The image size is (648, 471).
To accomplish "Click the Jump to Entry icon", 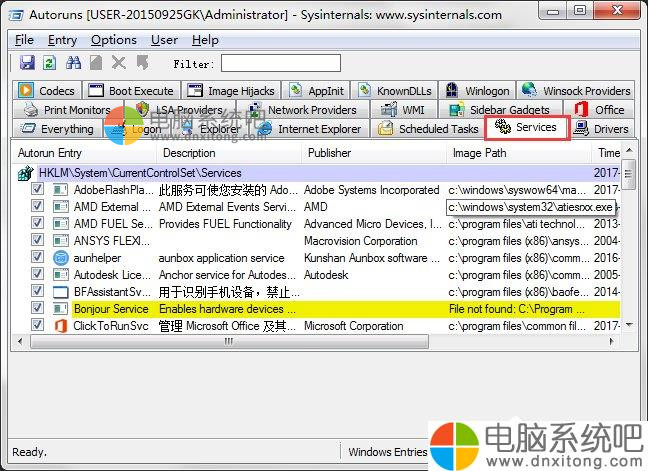I will (143, 63).
